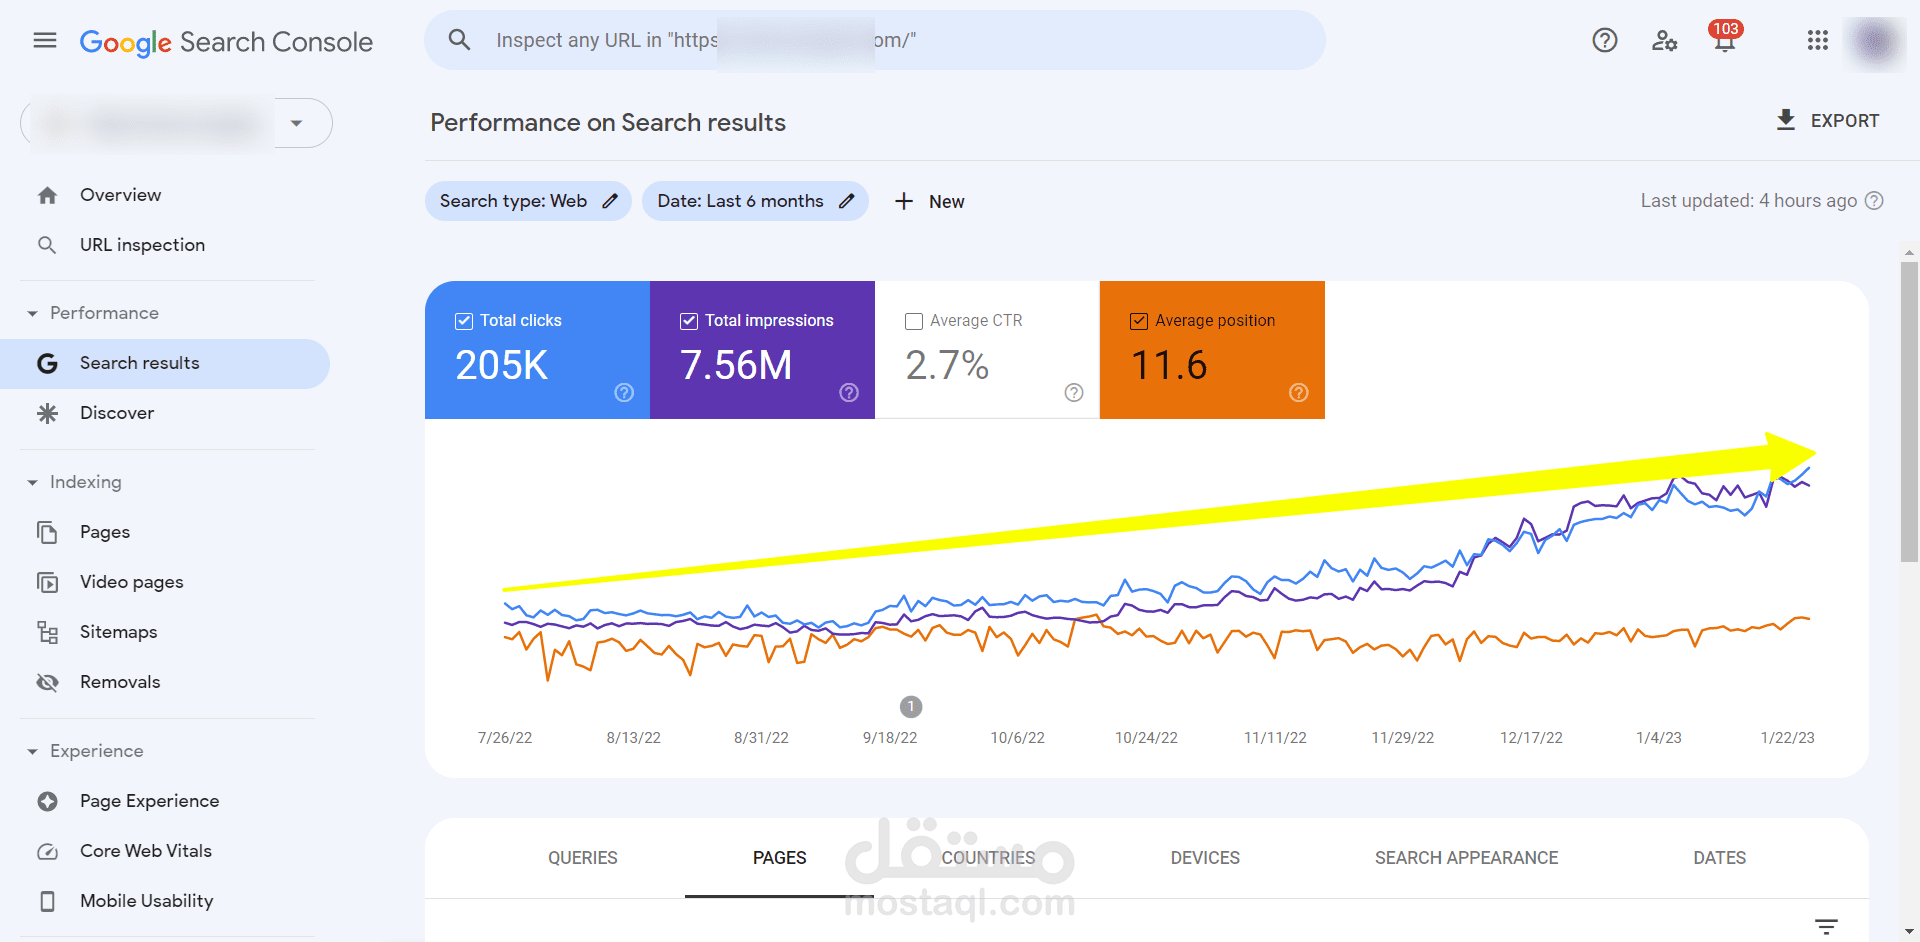The width and height of the screenshot is (1920, 942).
Task: Open users and permissions settings icon
Action: point(1664,41)
